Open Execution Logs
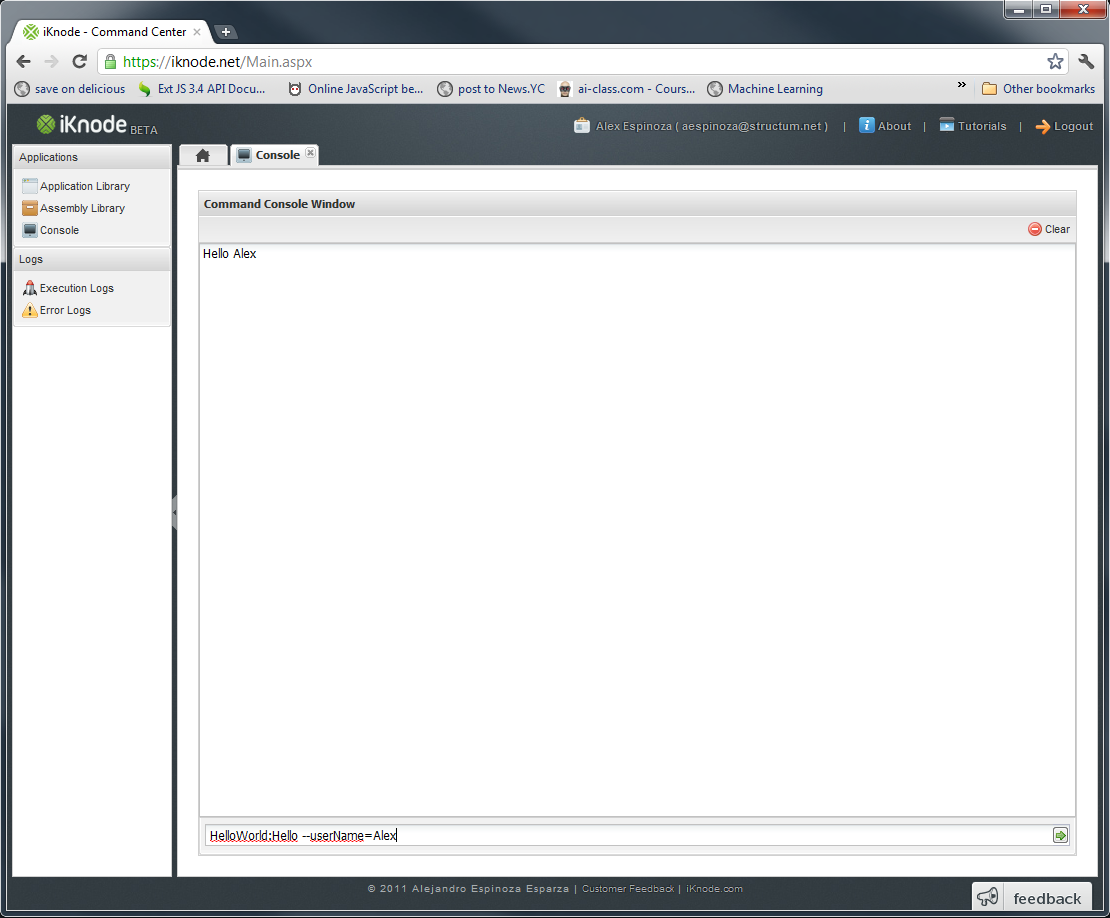Image resolution: width=1110 pixels, height=918 pixels. (x=76, y=288)
